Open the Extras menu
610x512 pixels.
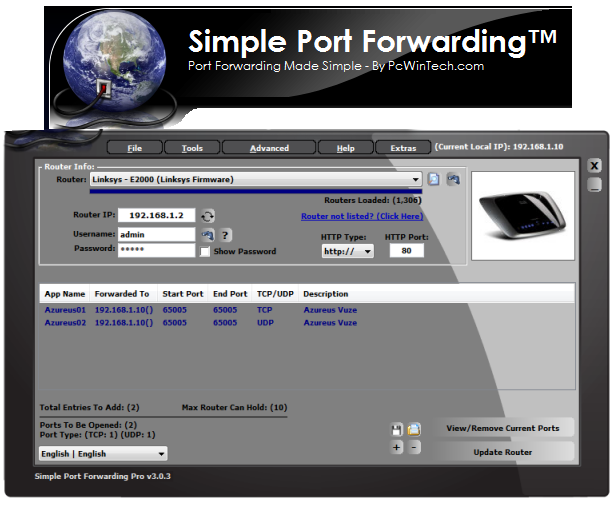point(403,148)
